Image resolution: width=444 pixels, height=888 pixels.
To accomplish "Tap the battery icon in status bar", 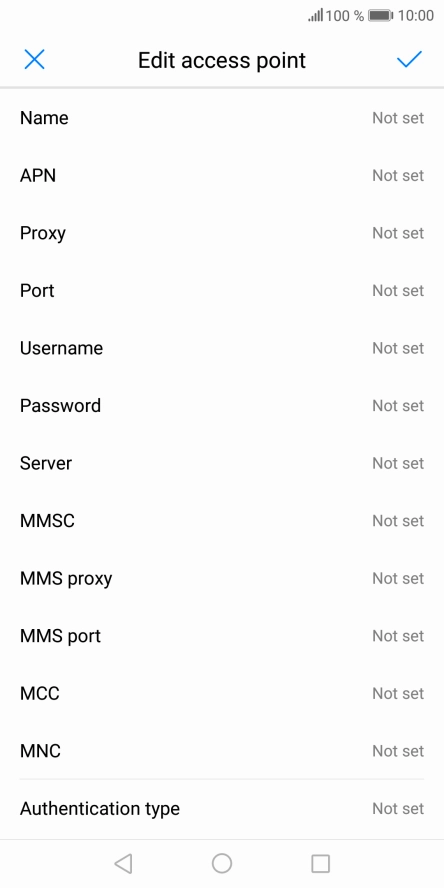I will (x=381, y=15).
